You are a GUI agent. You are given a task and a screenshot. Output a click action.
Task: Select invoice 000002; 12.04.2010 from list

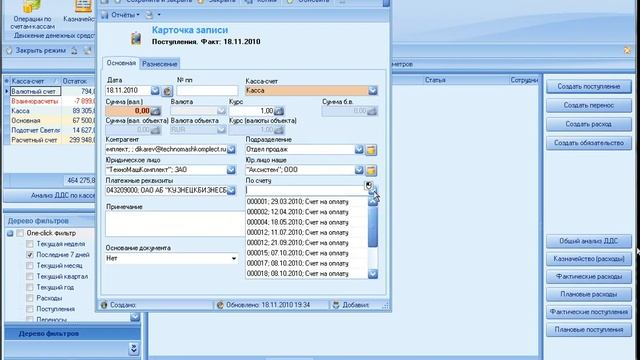click(x=307, y=212)
